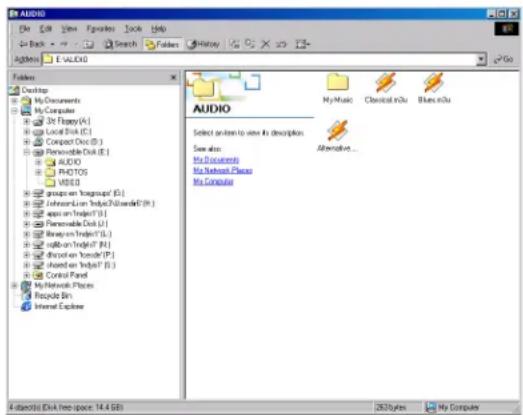Screen dimensions: 523x415
Task: Expand the AUDIO folder tree node
Action: point(39,162)
